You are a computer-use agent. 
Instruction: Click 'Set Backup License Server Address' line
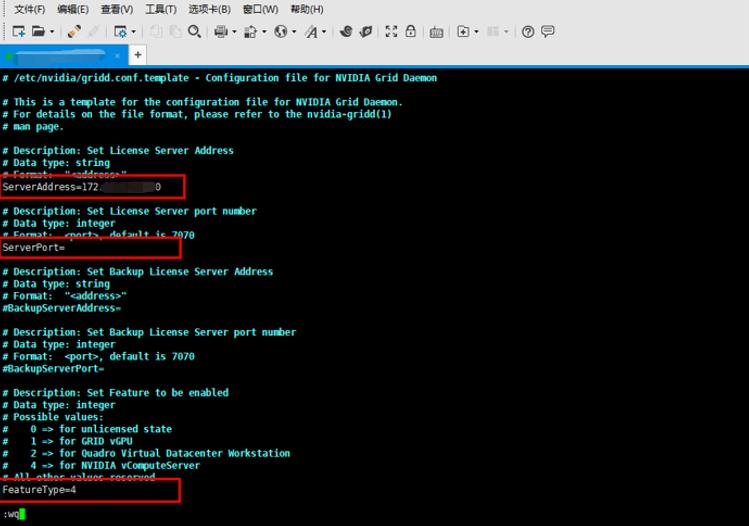click(x=138, y=272)
